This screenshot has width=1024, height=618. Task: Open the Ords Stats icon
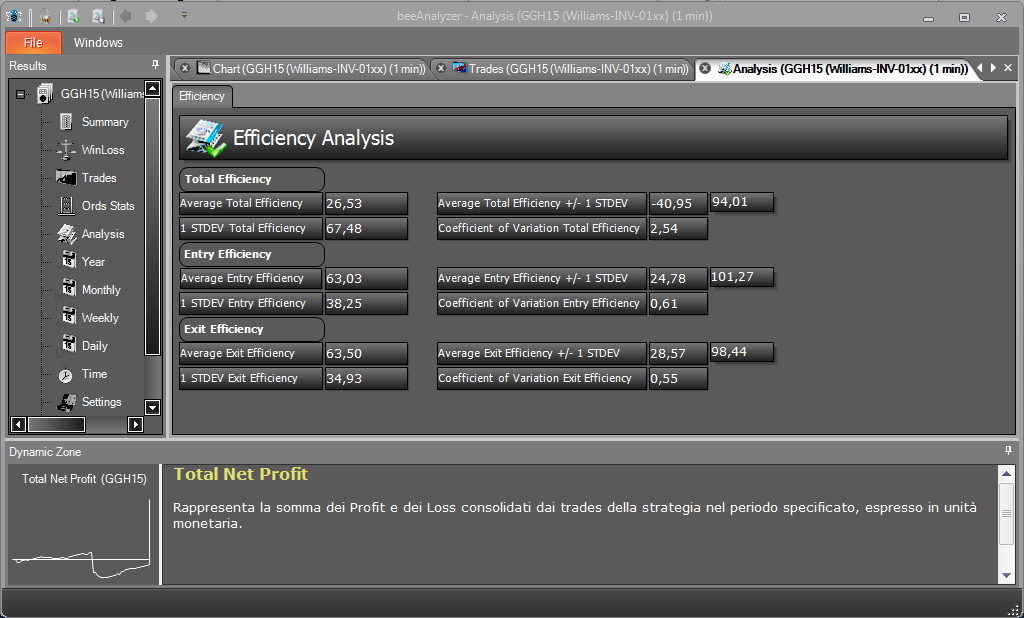(65, 206)
